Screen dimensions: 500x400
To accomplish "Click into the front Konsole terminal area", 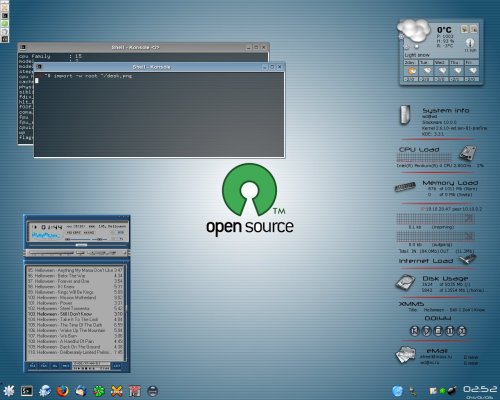I will tap(159, 114).
